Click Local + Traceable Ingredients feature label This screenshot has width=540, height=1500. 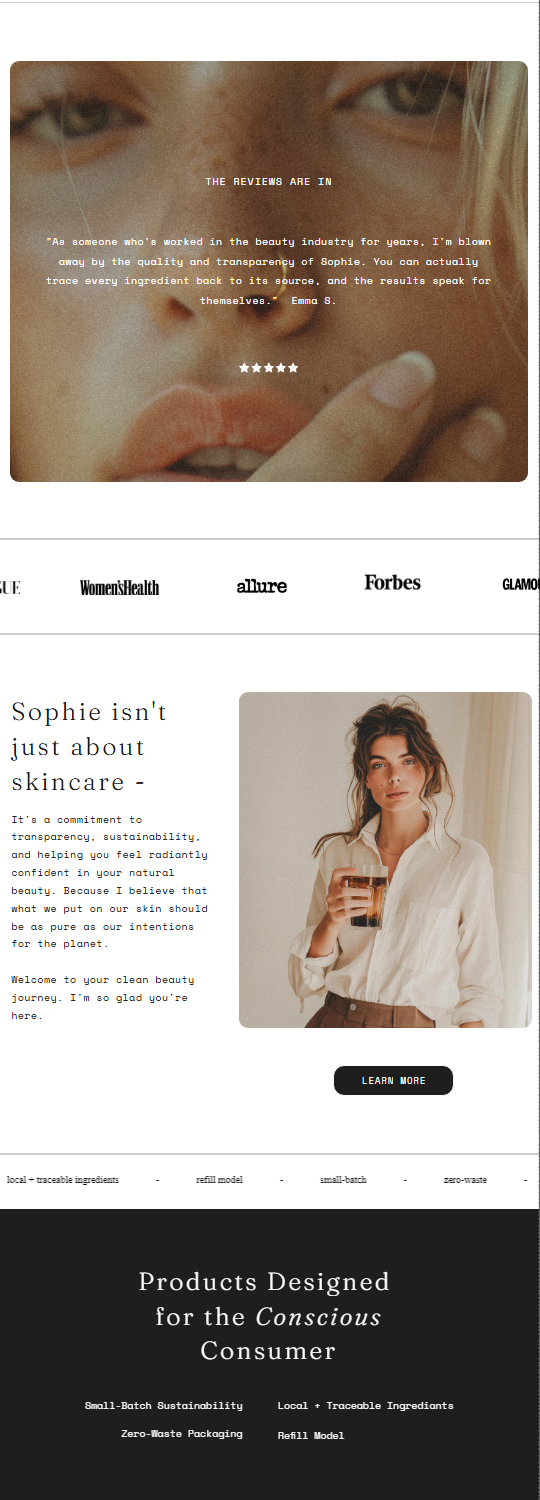coord(365,1405)
